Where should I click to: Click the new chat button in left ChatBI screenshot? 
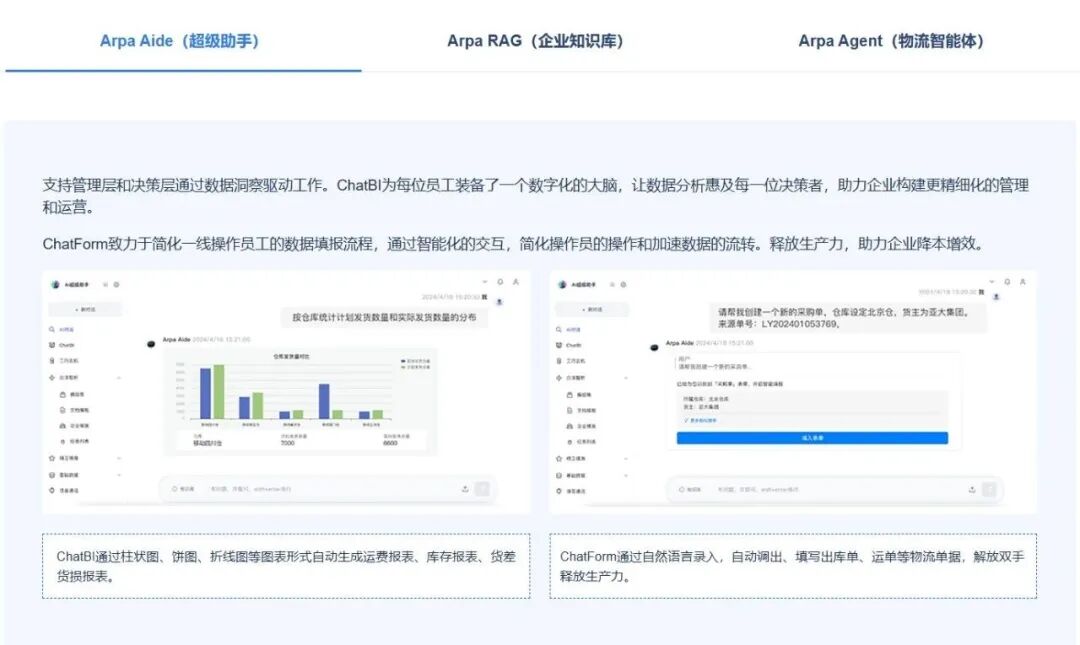pyautogui.click(x=85, y=310)
